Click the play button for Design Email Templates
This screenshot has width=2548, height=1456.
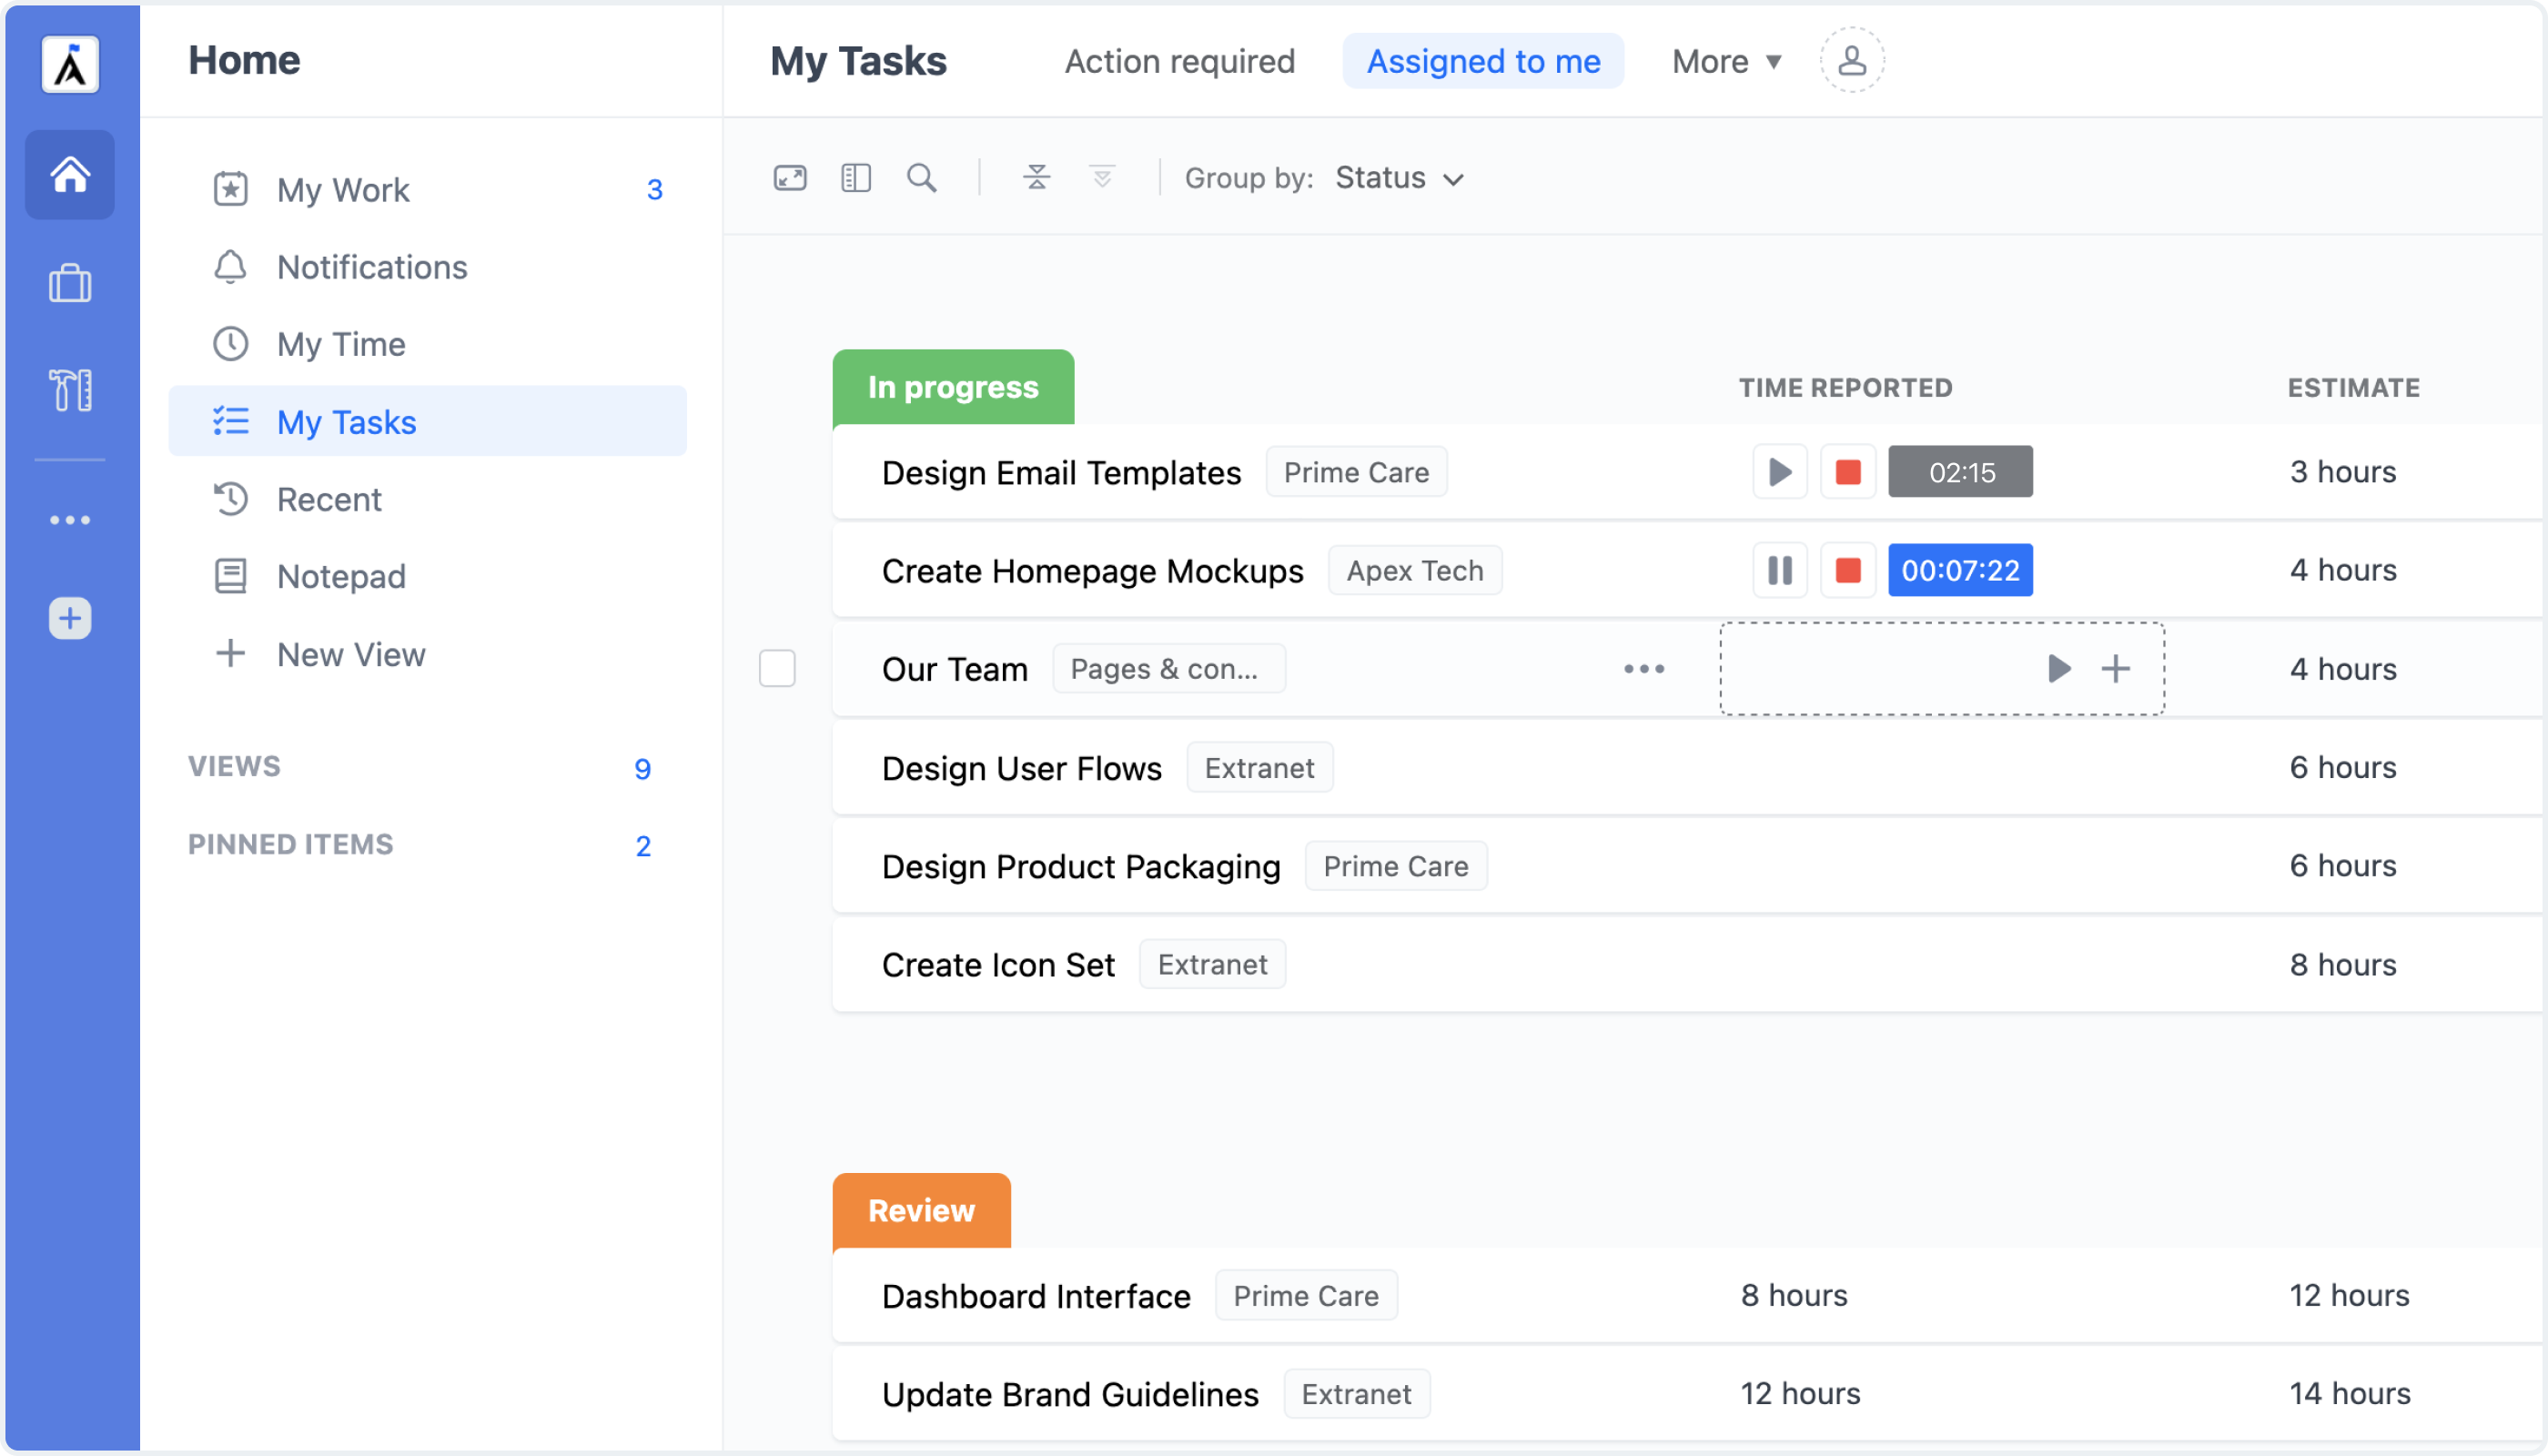(1780, 470)
